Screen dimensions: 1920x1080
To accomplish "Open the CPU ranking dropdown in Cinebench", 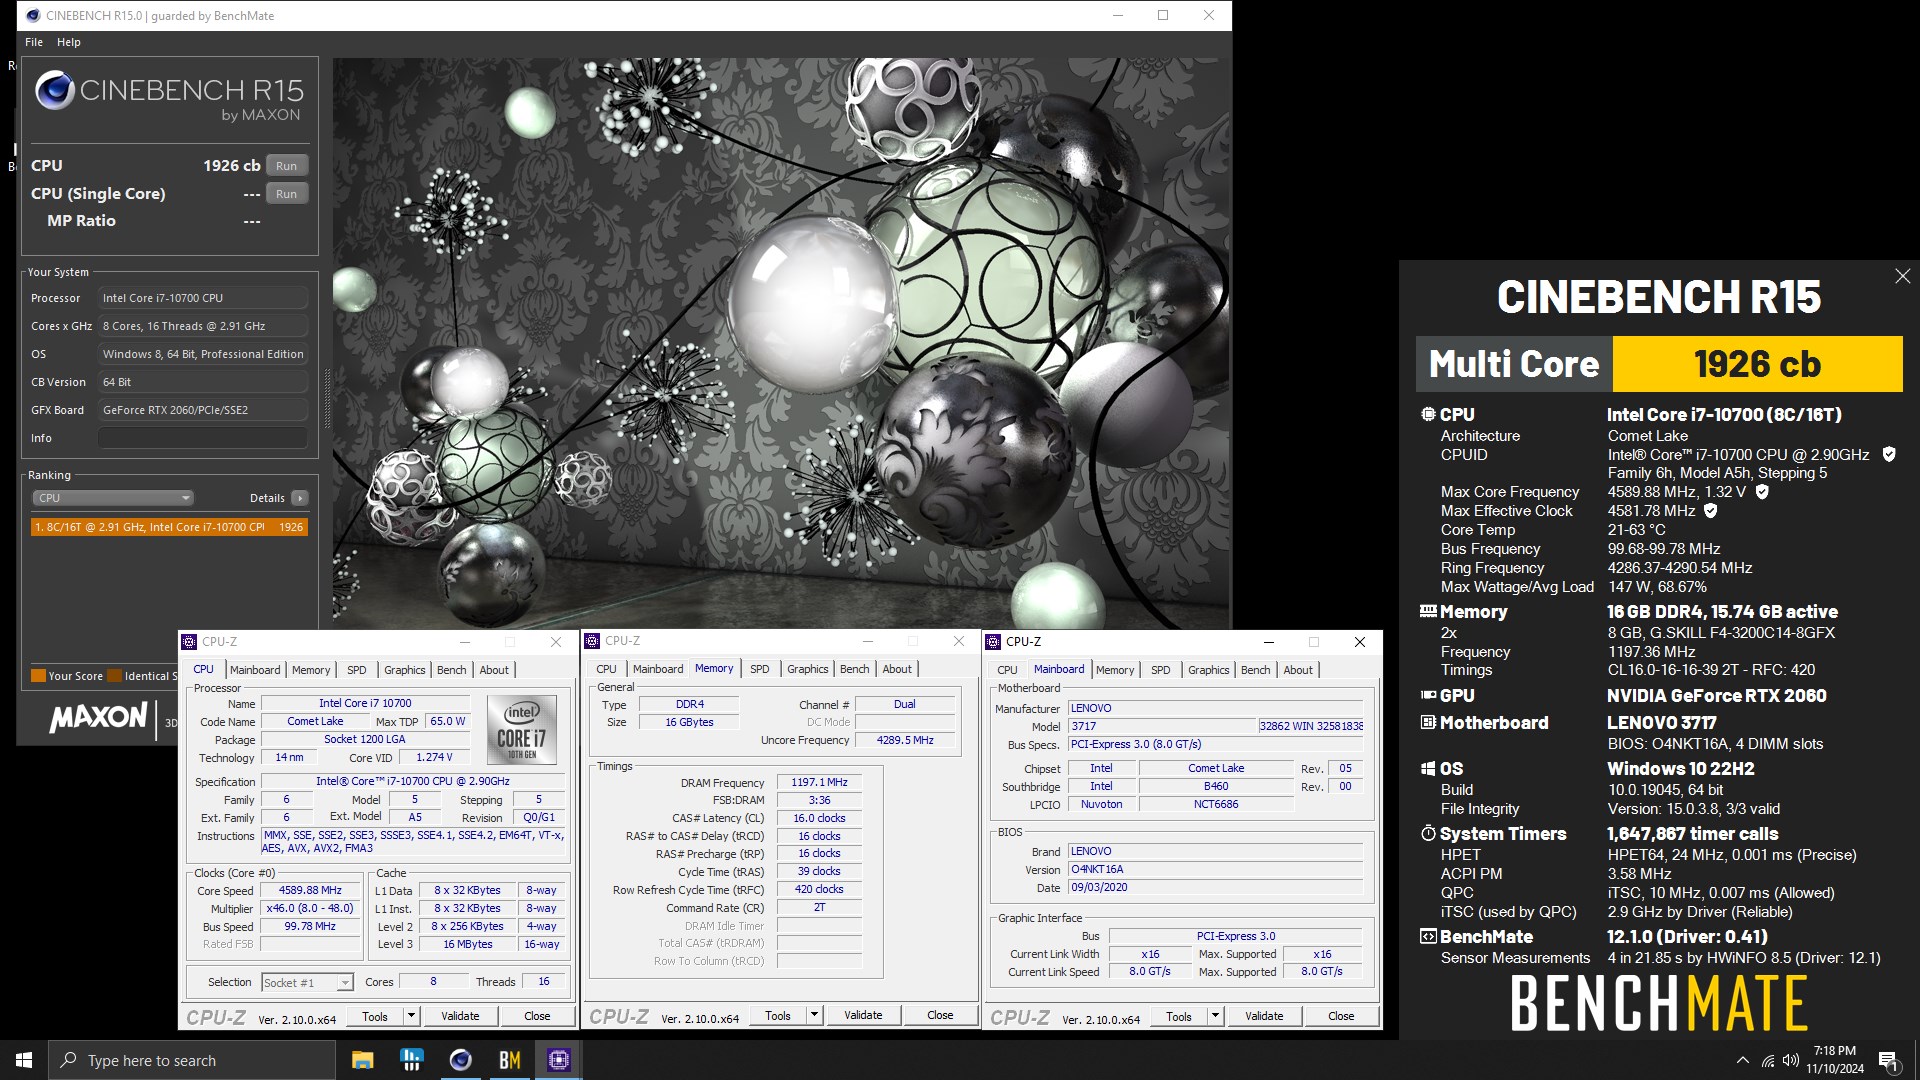I will pyautogui.click(x=113, y=498).
